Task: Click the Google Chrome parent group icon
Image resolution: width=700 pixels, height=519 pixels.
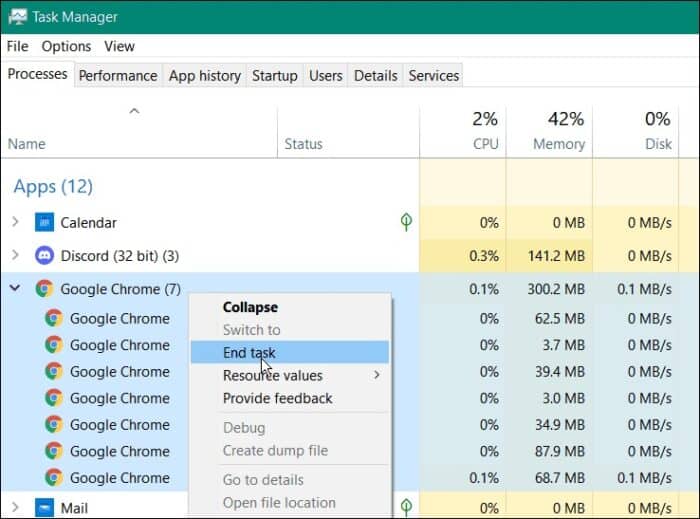Action: [x=44, y=289]
